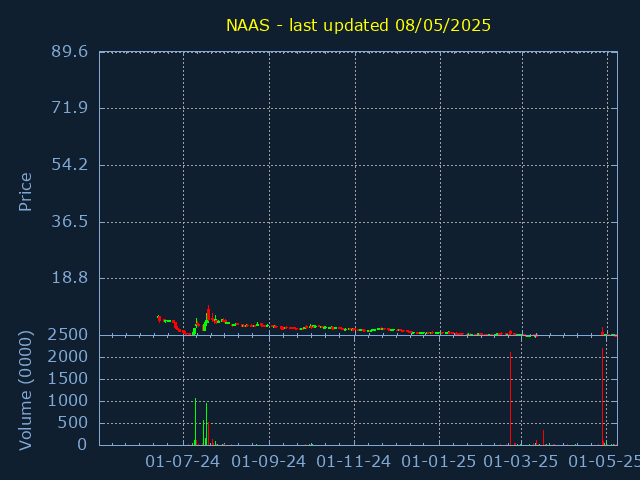Click date label 01-03-25
Viewport: 640px width, 480px height.
pyautogui.click(x=520, y=462)
